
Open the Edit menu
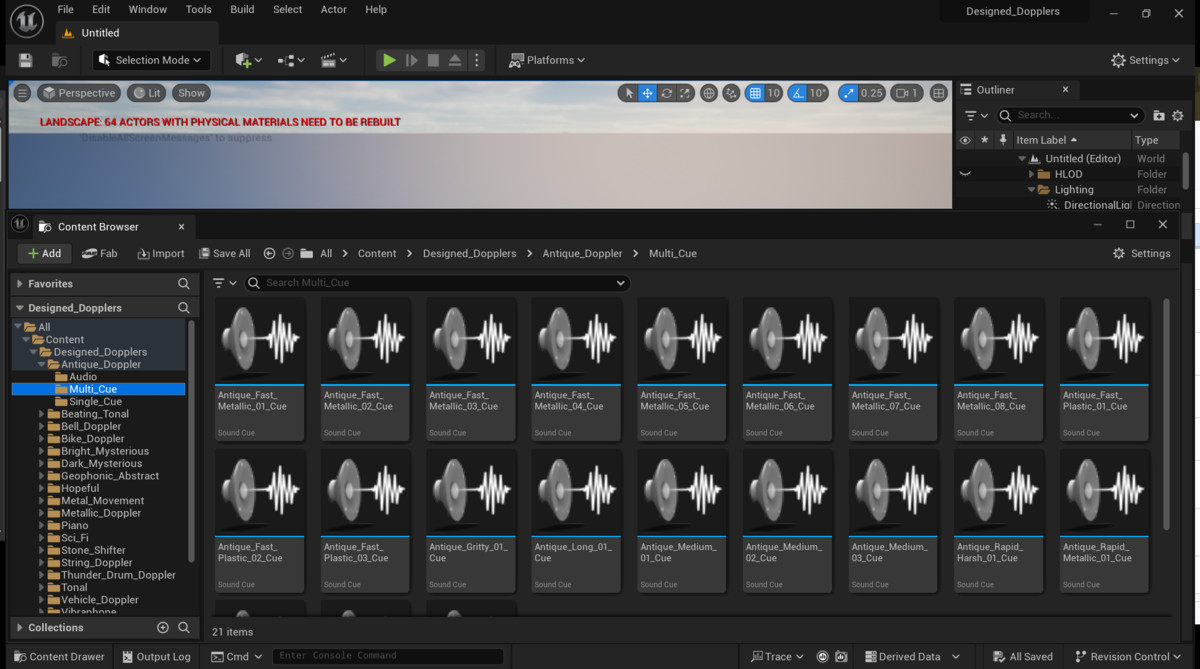coord(101,9)
